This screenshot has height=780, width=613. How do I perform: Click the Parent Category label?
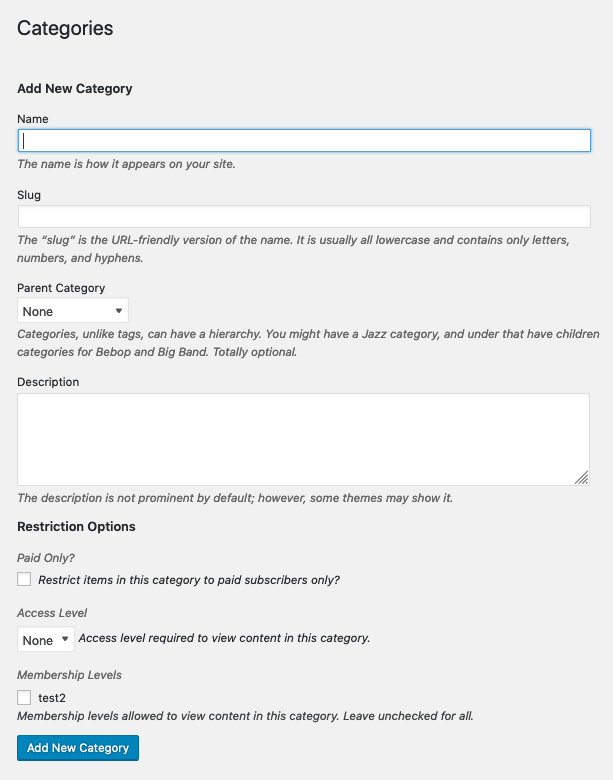(61, 288)
